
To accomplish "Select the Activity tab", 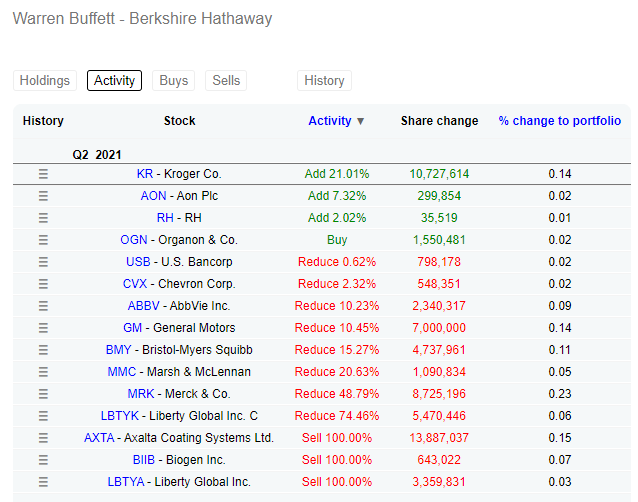I will [x=114, y=81].
